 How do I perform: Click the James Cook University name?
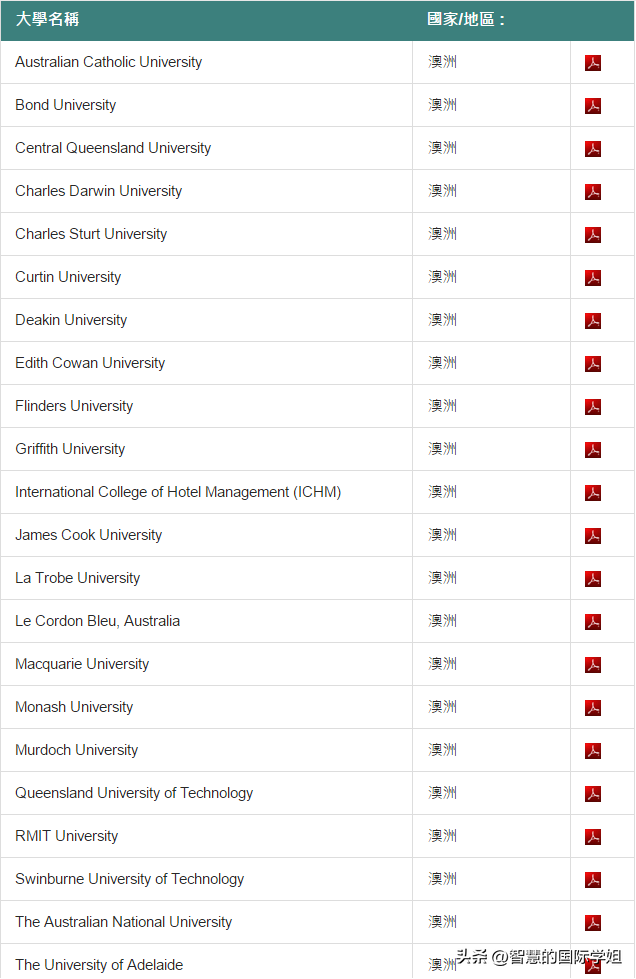(88, 535)
